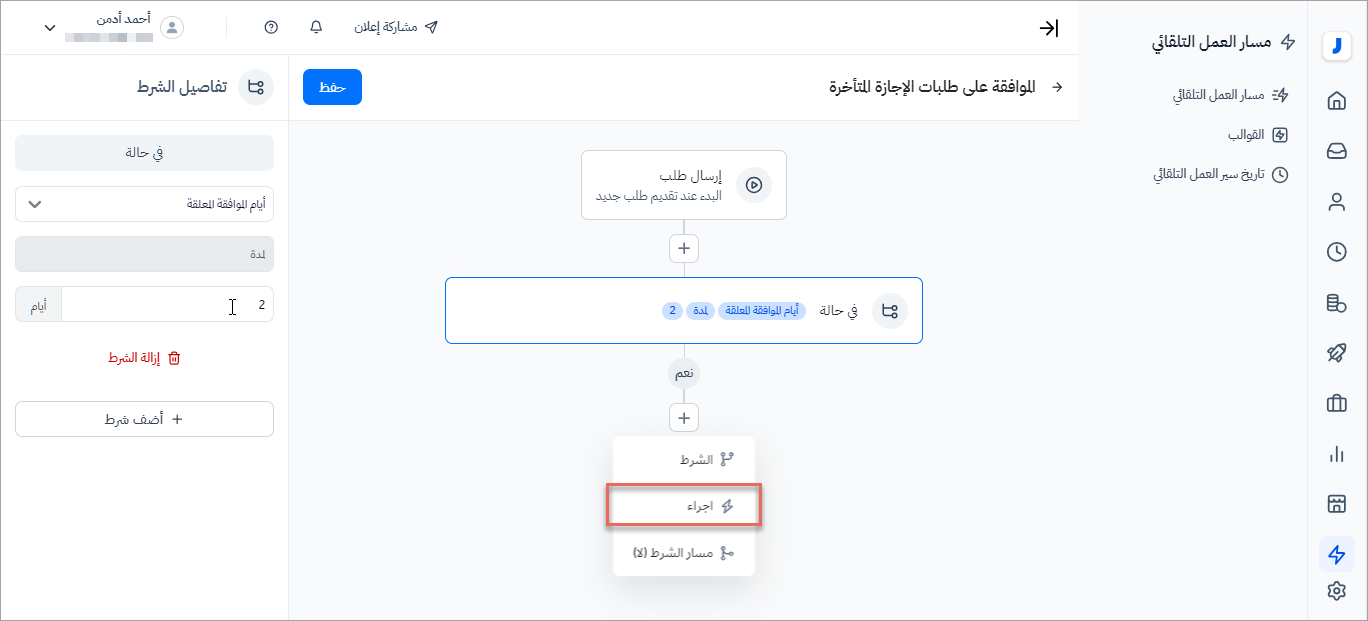
Task: Open the bar chart reports icon
Action: 1336,454
